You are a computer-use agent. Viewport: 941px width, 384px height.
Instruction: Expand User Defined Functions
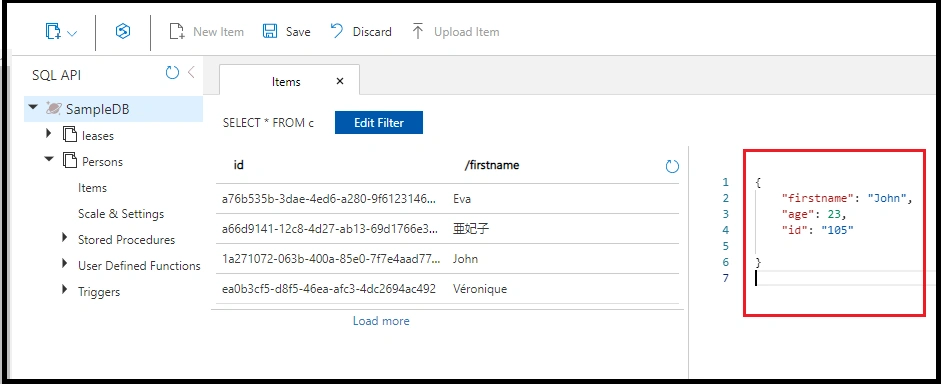click(65, 264)
